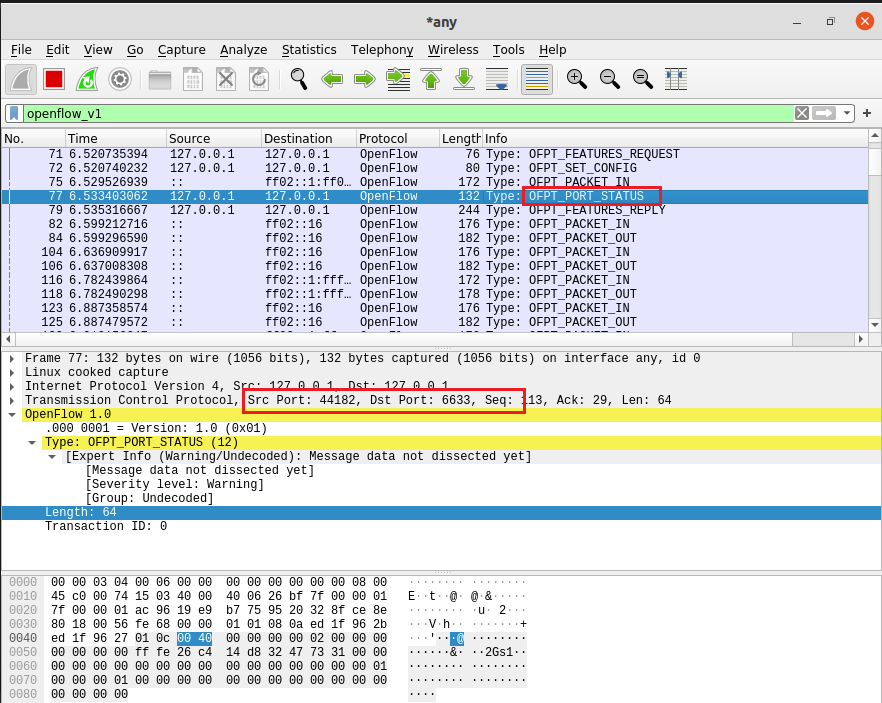This screenshot has width=882, height=703.
Task: Click the Find packet magnifier icon
Action: tap(298, 79)
